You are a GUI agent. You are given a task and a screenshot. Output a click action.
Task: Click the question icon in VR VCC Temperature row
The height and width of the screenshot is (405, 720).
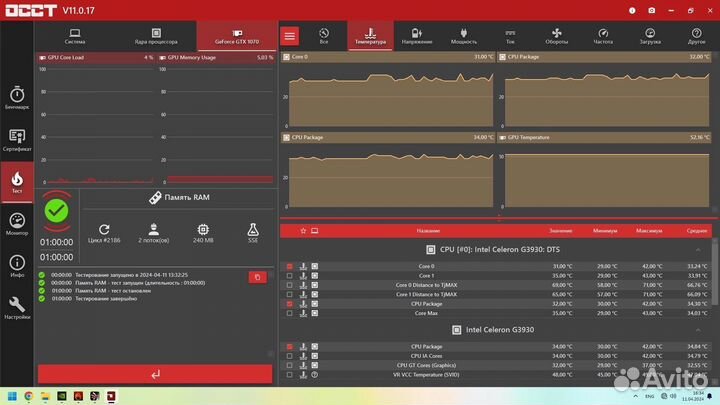[315, 375]
